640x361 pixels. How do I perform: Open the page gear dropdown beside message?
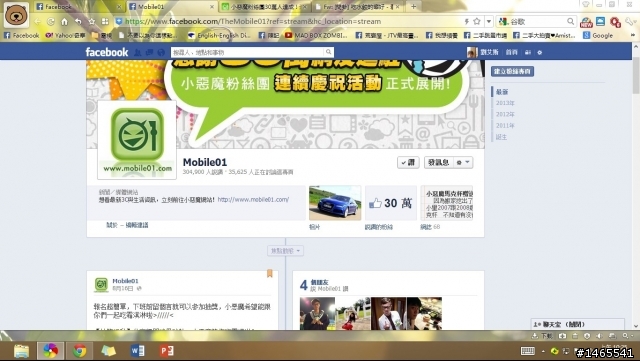pyautogui.click(x=463, y=163)
